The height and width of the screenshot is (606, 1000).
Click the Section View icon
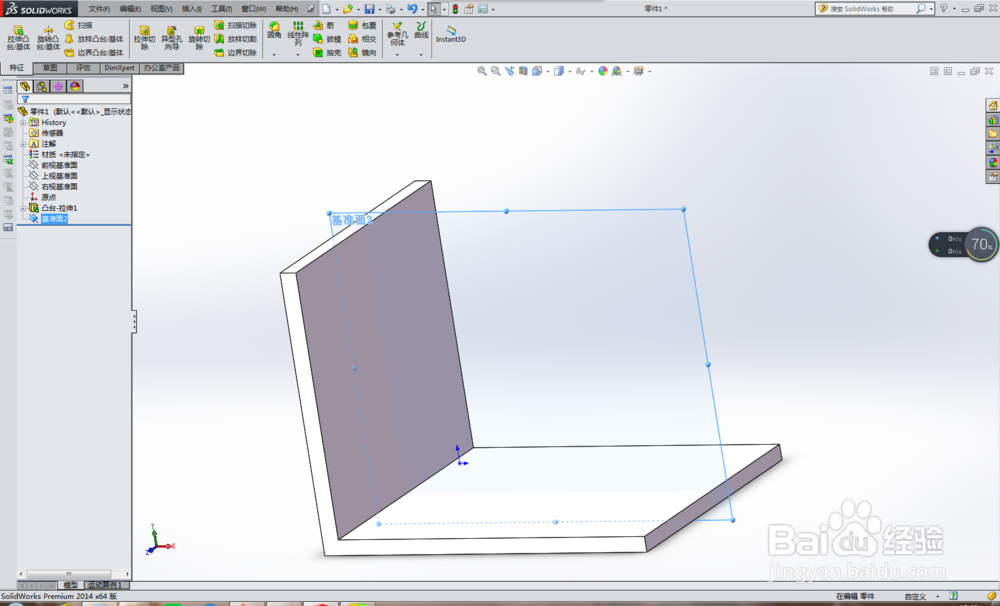click(x=523, y=71)
